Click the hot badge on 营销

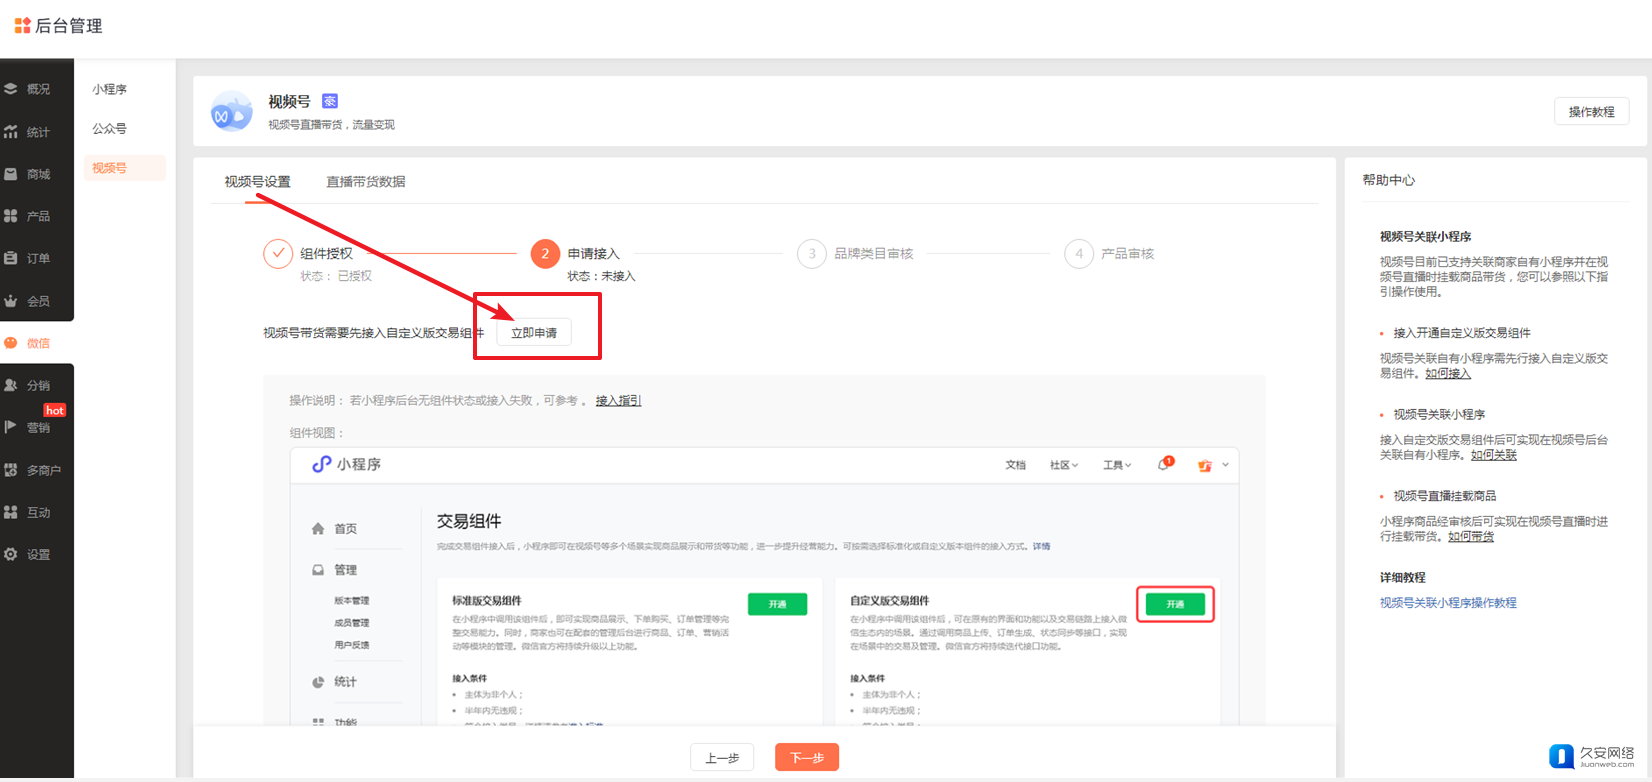pos(55,410)
